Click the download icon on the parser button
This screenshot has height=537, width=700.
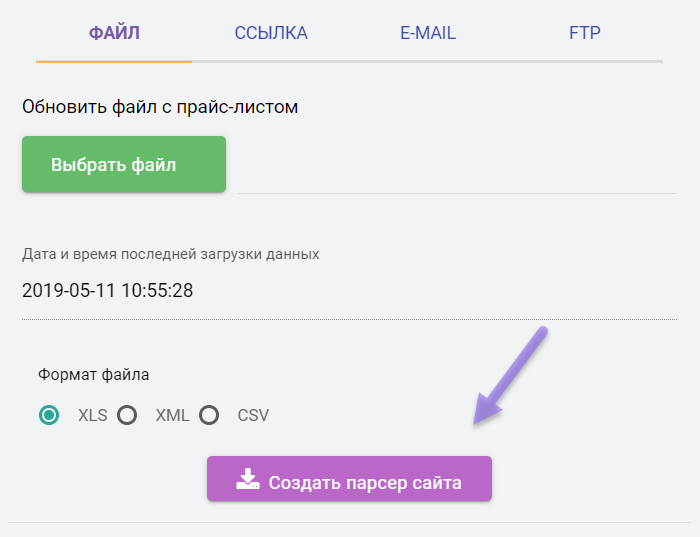(x=247, y=481)
